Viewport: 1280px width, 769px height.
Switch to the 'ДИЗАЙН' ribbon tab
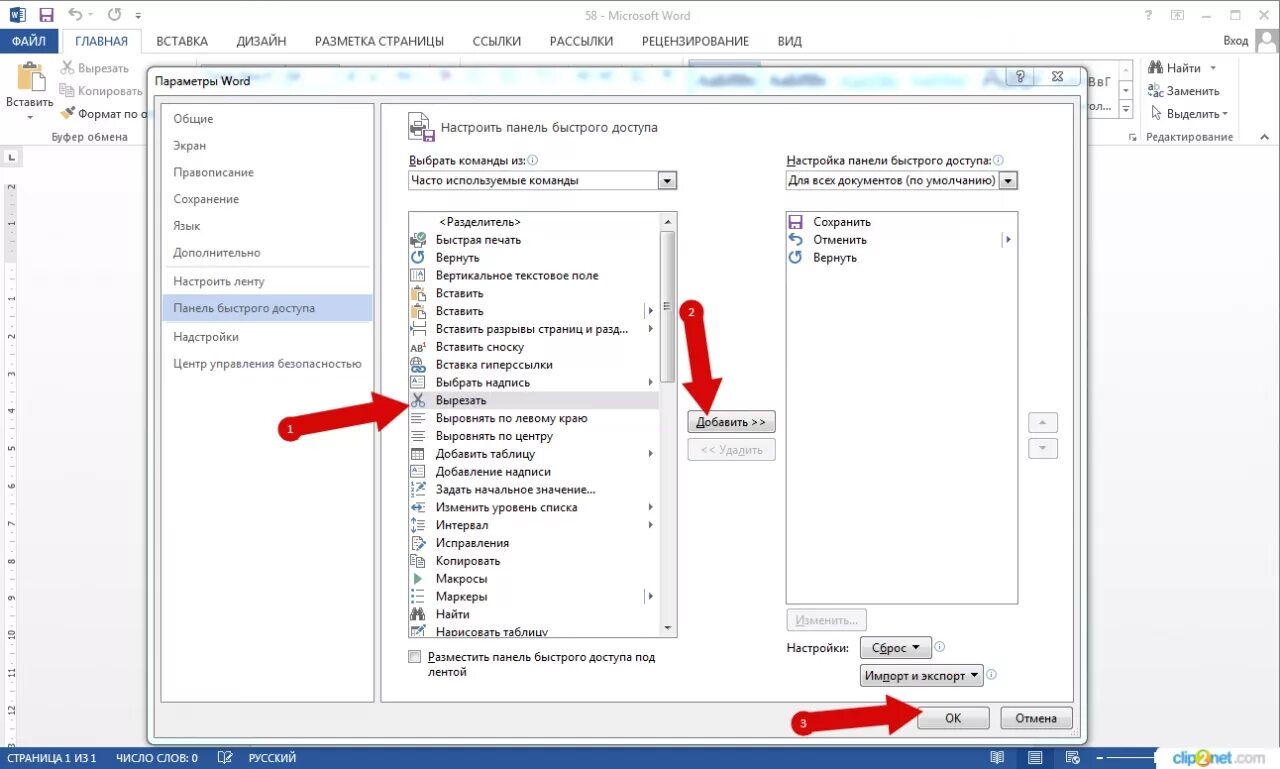[x=262, y=41]
